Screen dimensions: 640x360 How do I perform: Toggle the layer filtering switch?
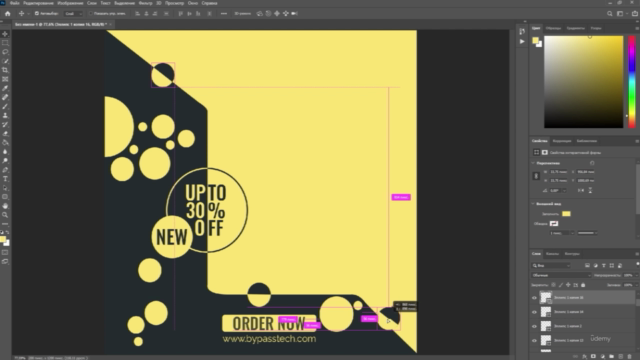pyautogui.click(x=637, y=264)
